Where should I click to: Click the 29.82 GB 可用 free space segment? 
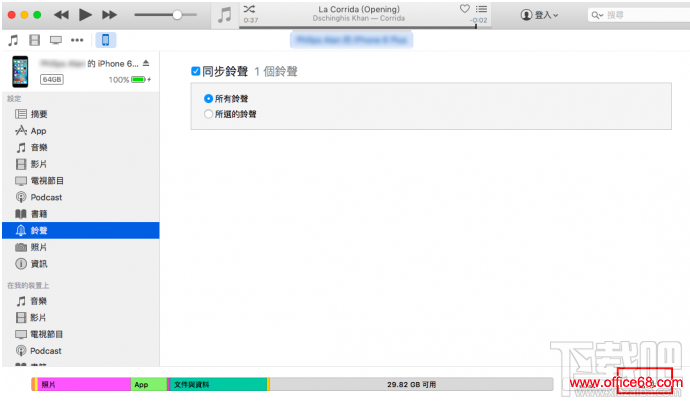coord(411,384)
